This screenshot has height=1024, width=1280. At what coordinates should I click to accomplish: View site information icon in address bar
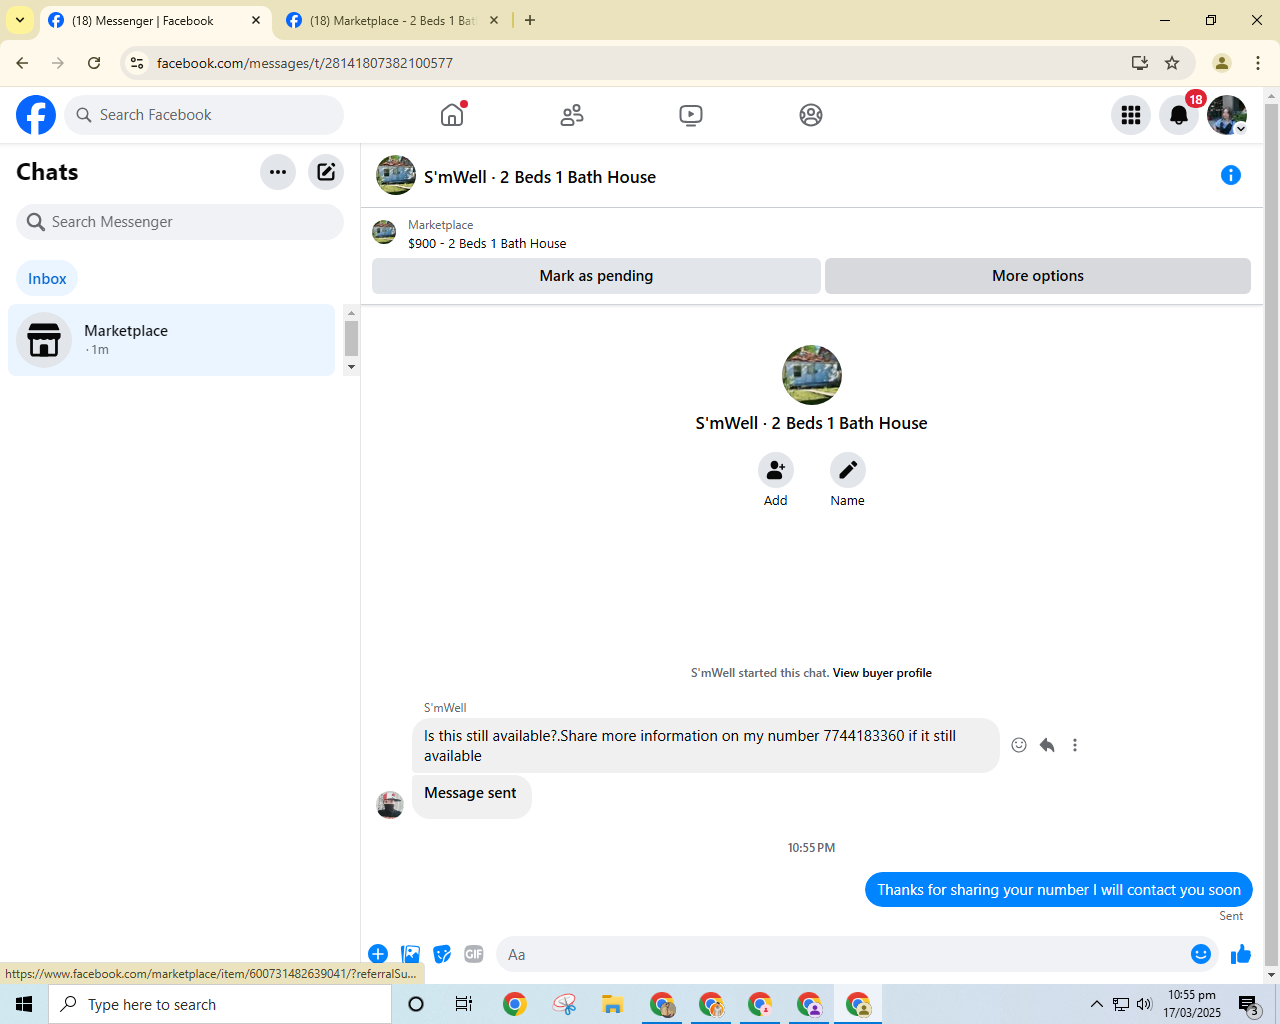tap(137, 63)
